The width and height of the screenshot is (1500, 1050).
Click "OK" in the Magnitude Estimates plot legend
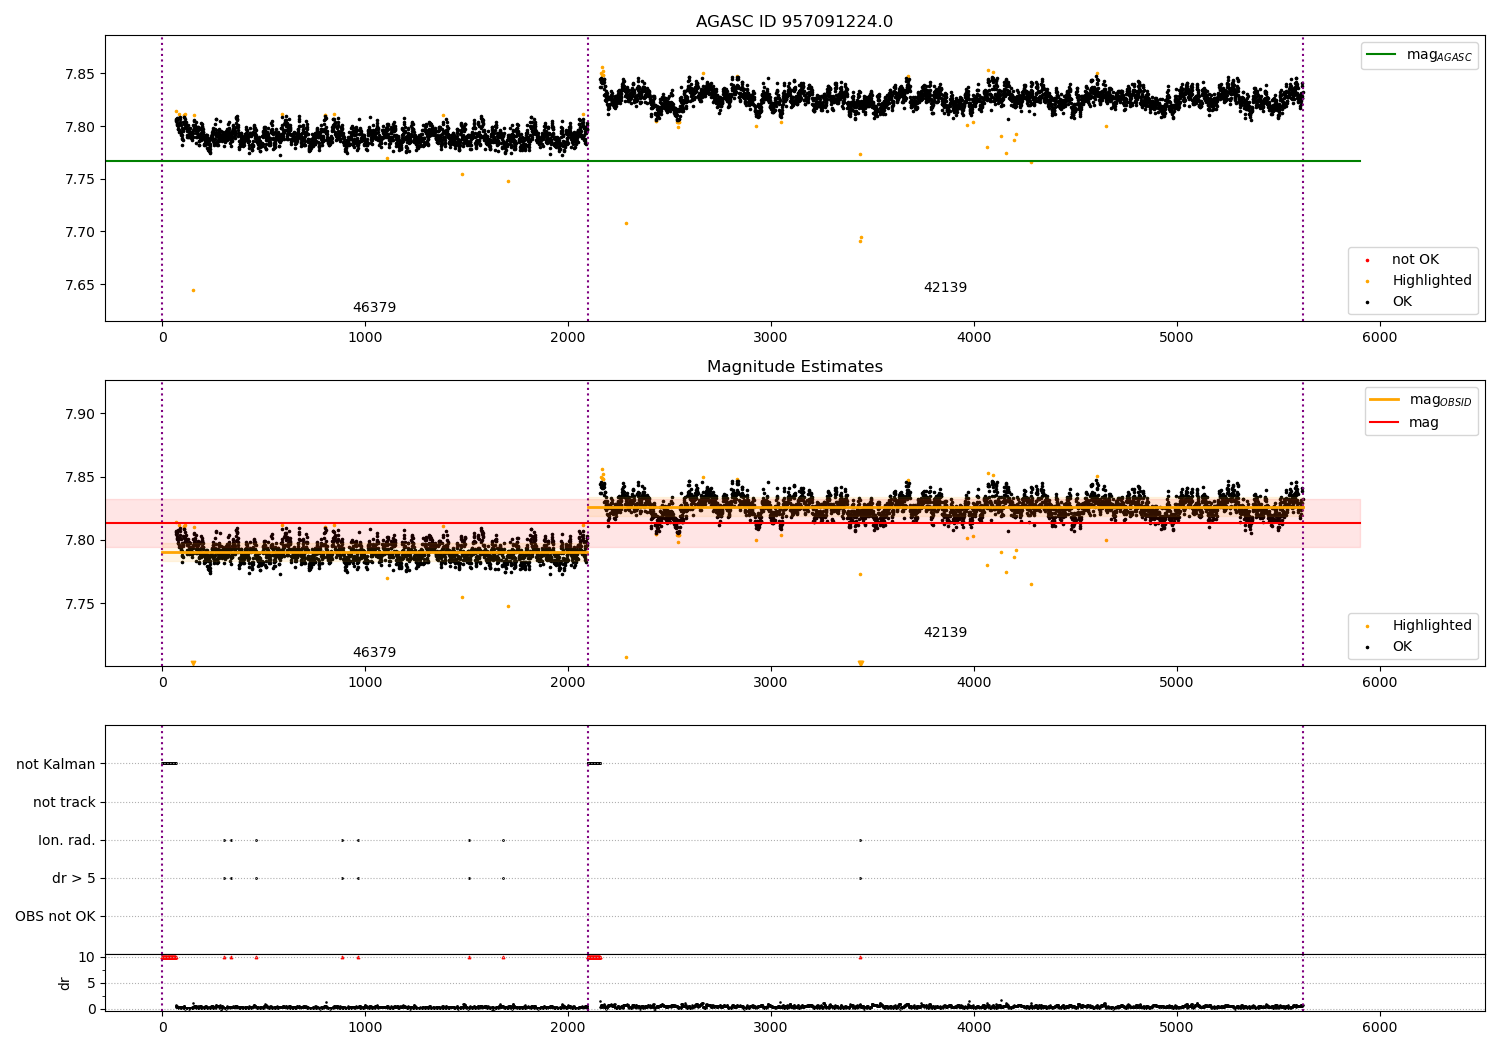coord(1402,647)
